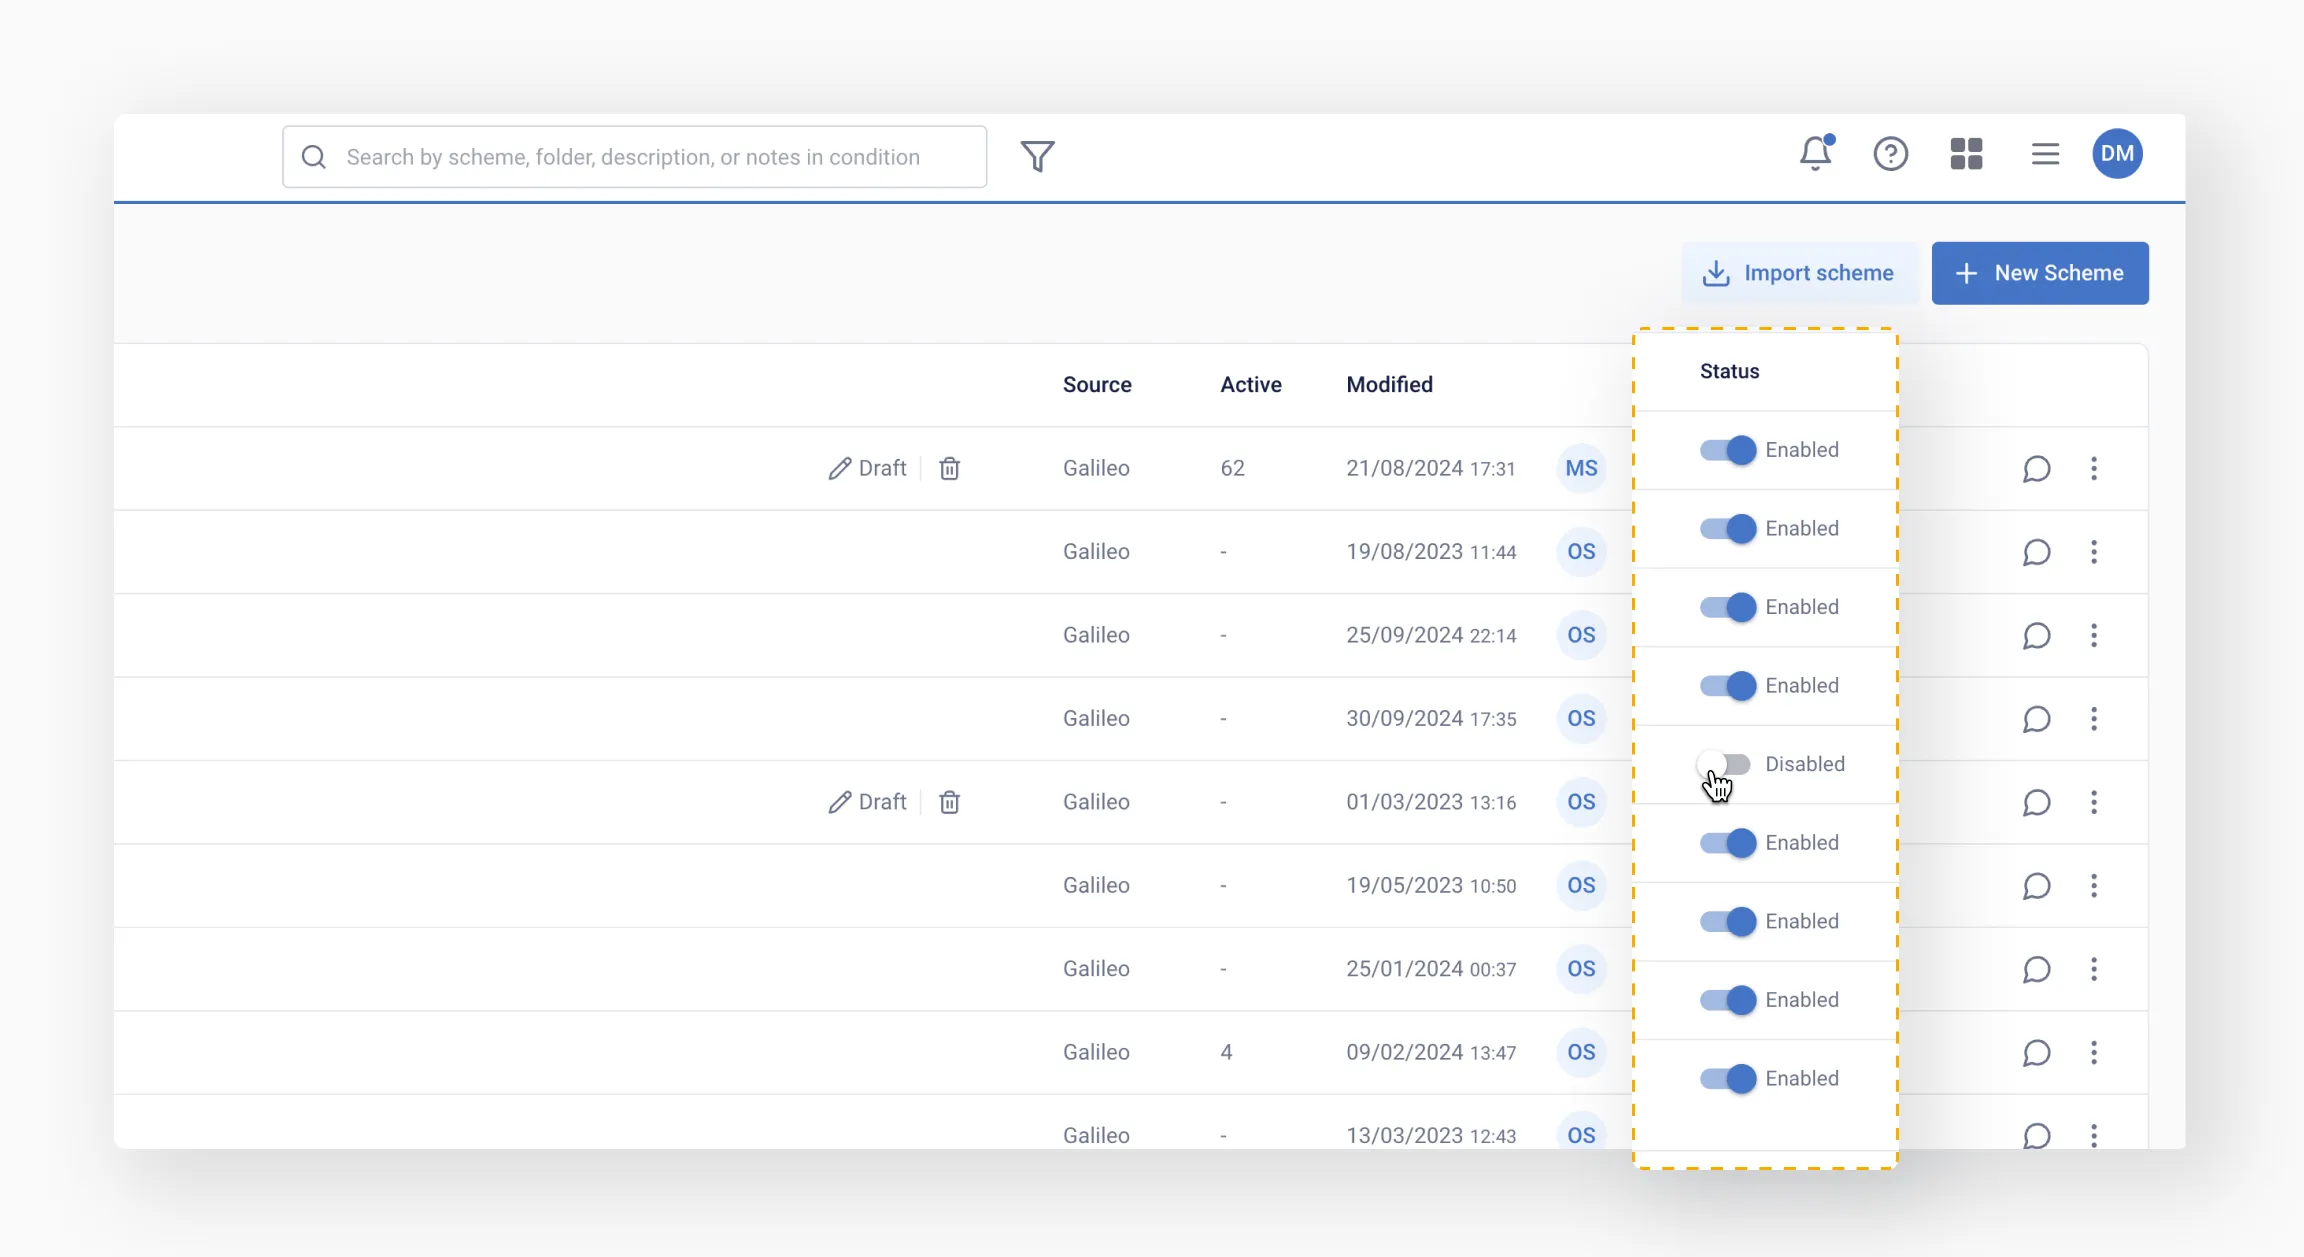
Task: Toggle status switch in the 09/02/2024 row
Action: point(1727,1000)
